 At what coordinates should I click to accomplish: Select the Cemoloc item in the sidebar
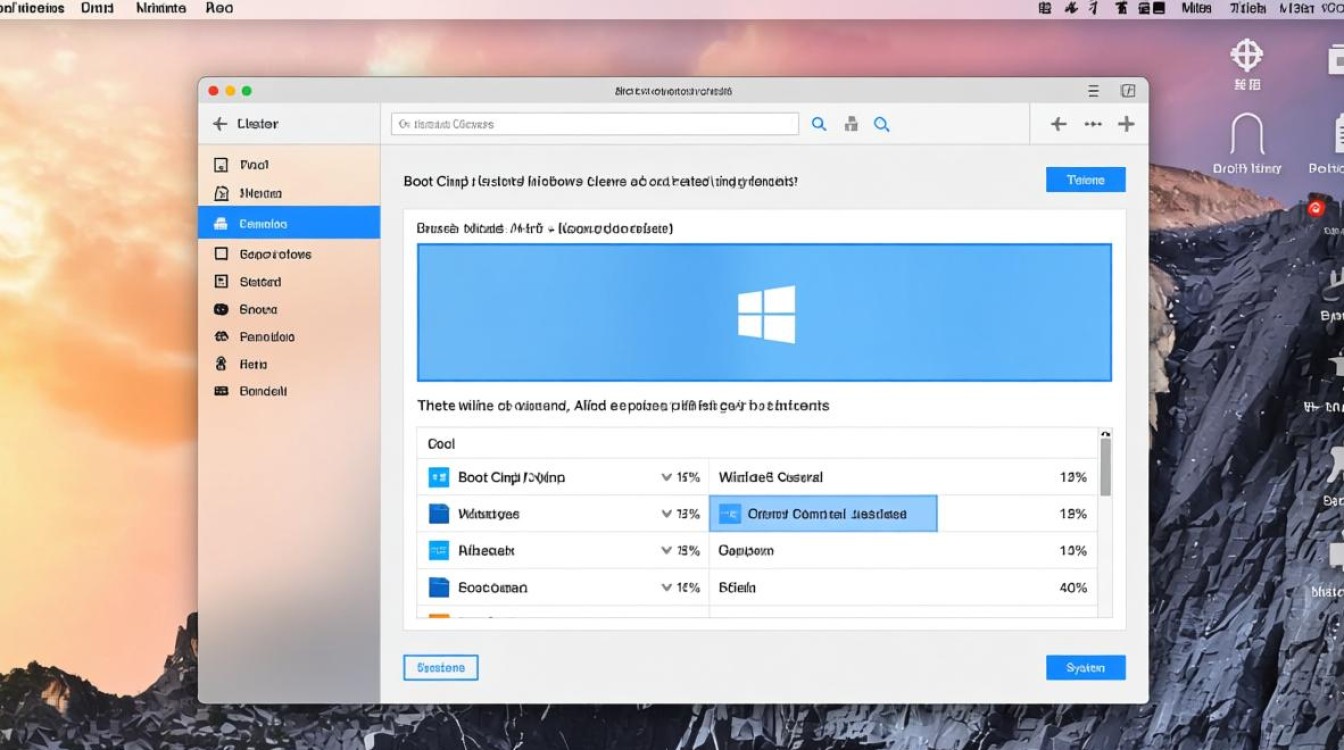(x=265, y=223)
